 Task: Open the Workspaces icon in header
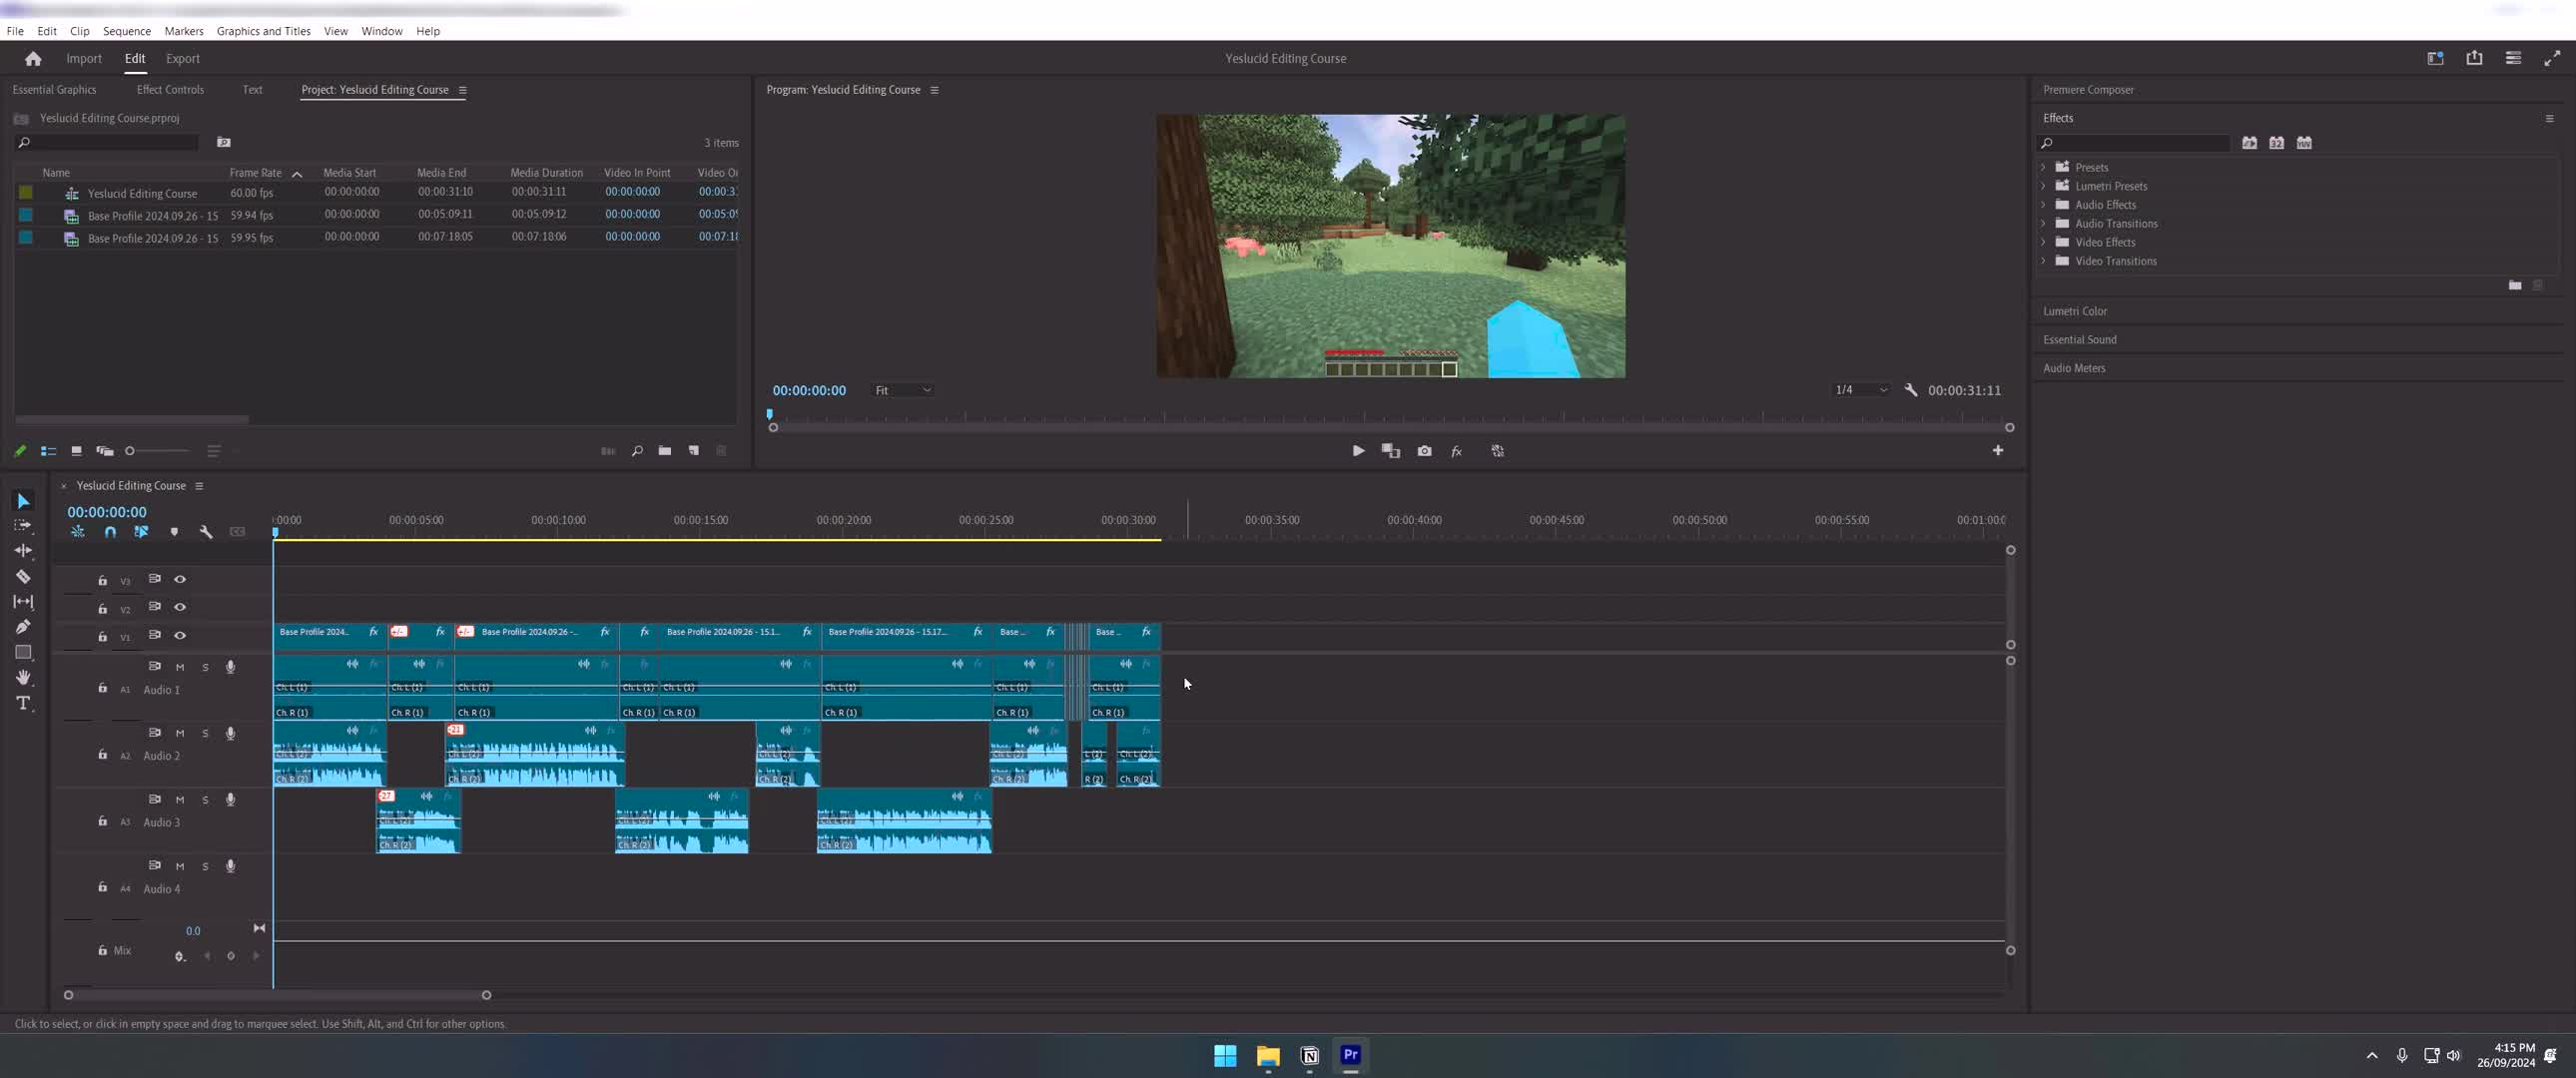coord(2435,58)
